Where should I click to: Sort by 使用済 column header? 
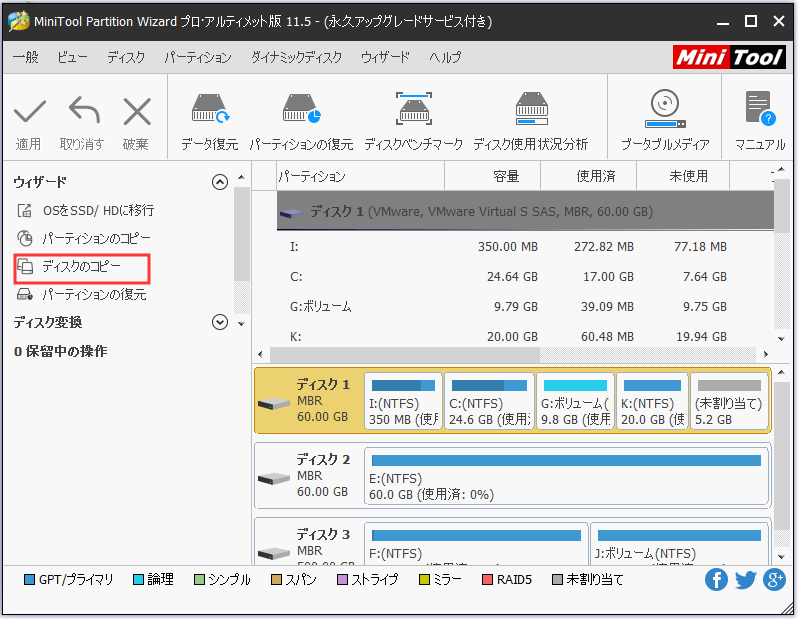(x=588, y=176)
